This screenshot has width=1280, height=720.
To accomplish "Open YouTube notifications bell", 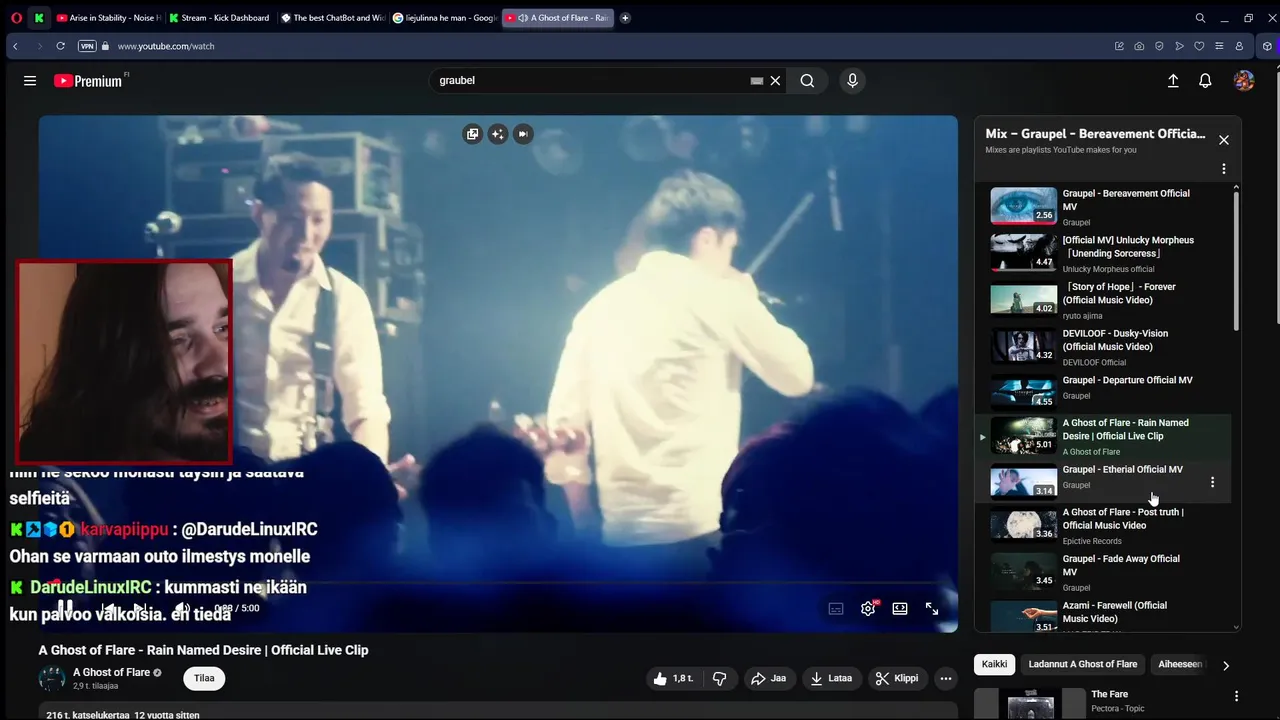I will pos(1205,81).
